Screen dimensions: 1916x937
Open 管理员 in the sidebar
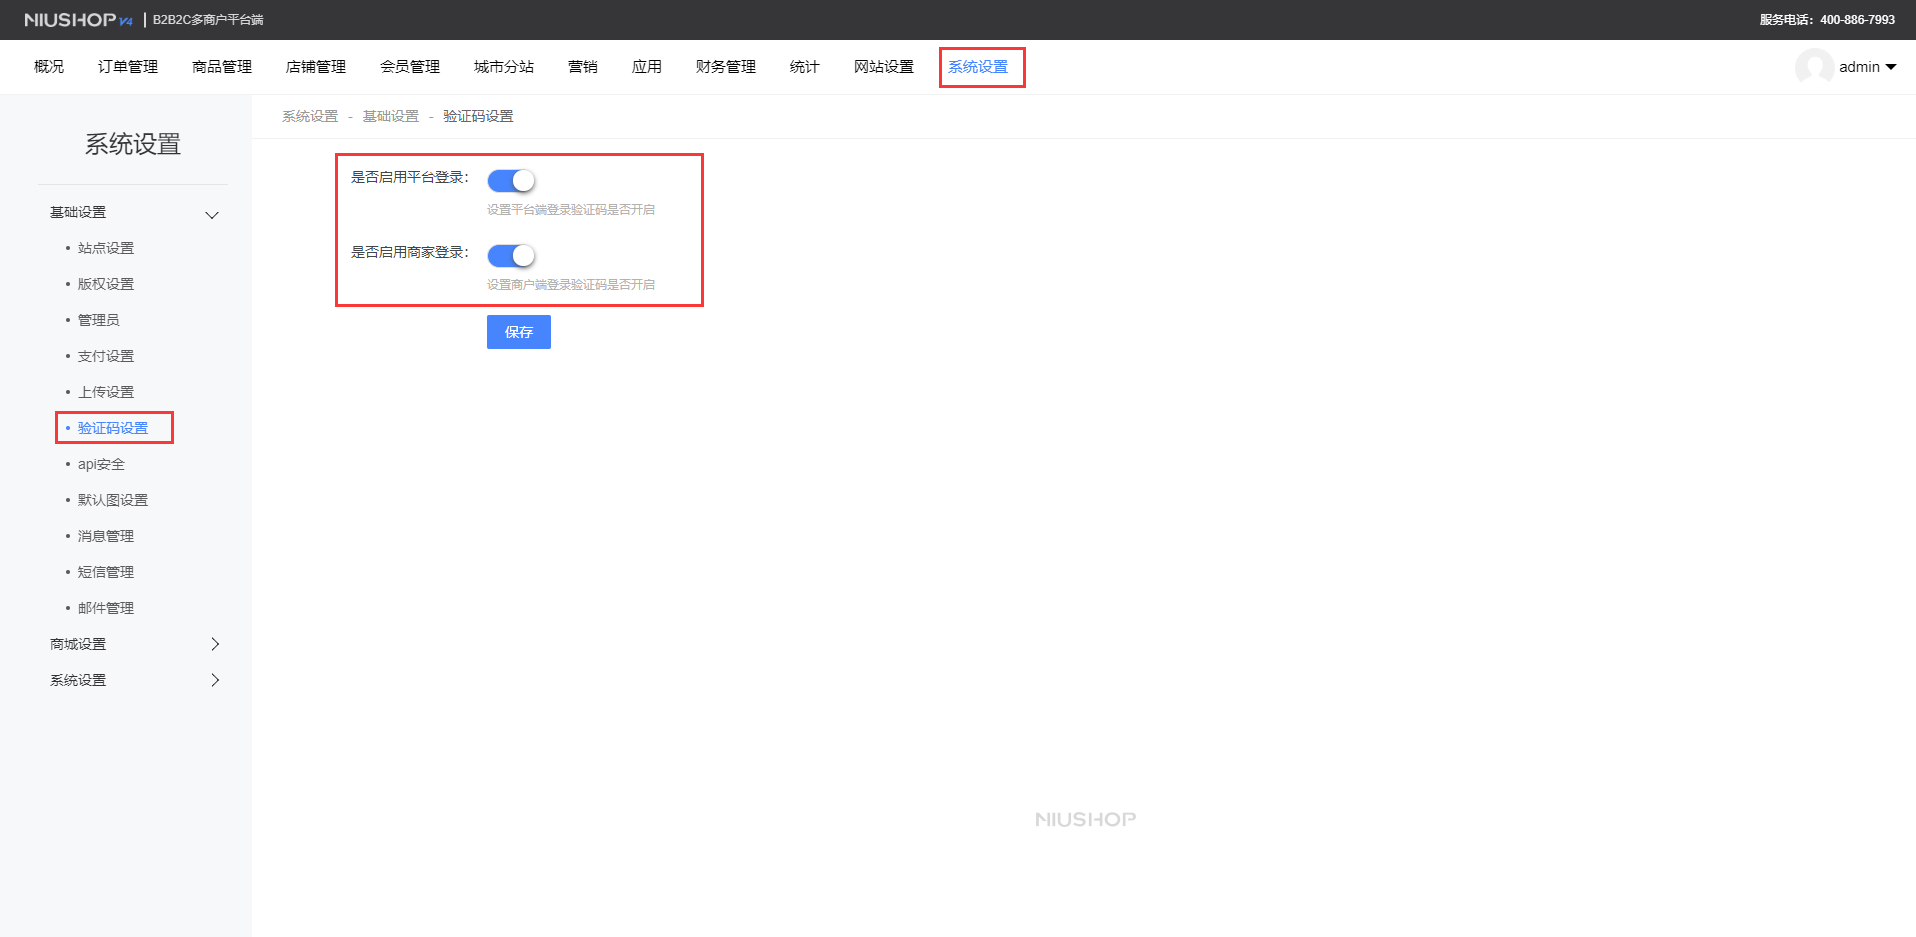(x=99, y=320)
